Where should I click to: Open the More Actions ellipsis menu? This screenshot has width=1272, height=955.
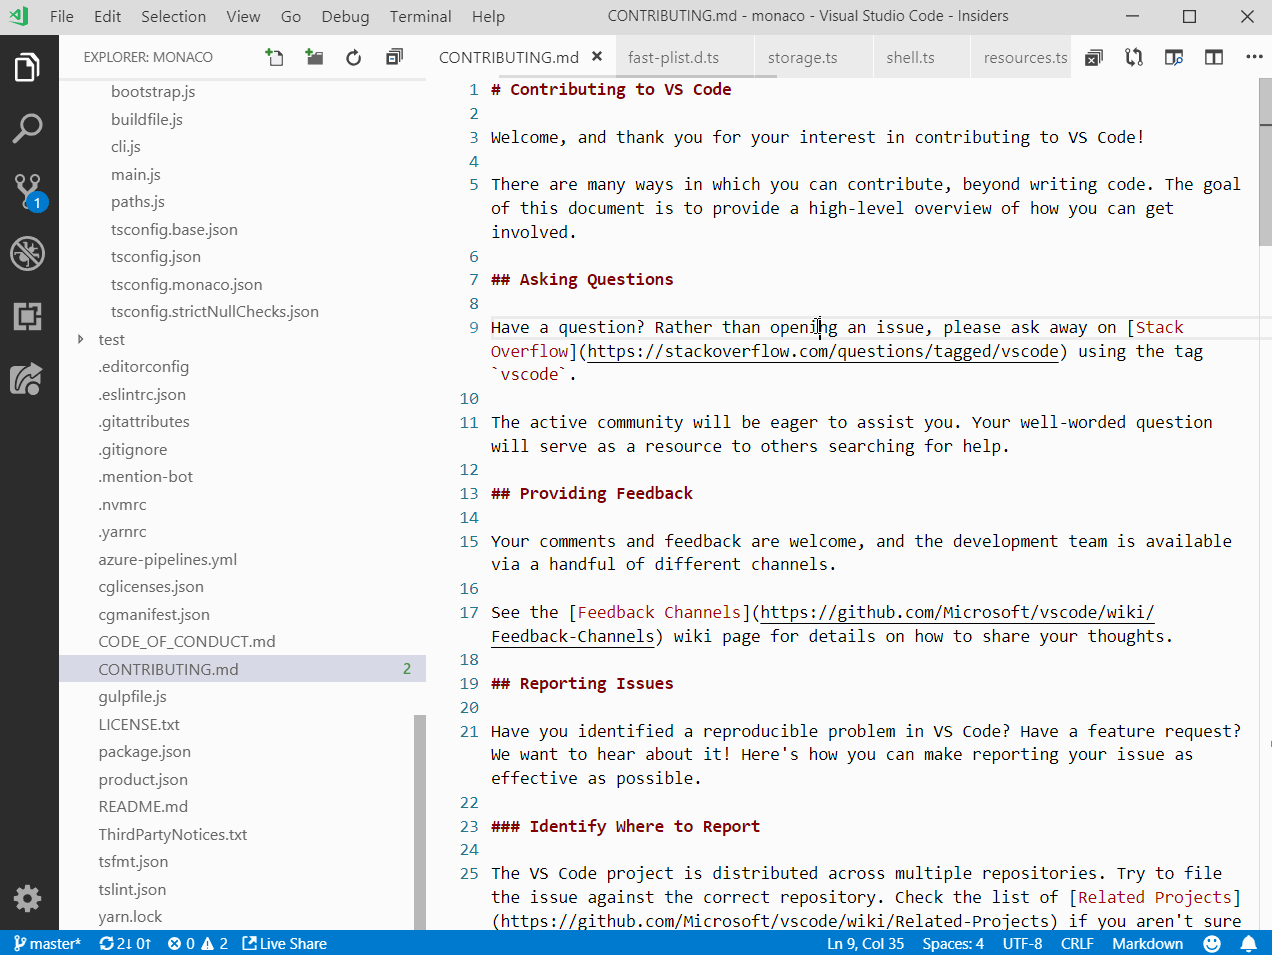click(1253, 57)
